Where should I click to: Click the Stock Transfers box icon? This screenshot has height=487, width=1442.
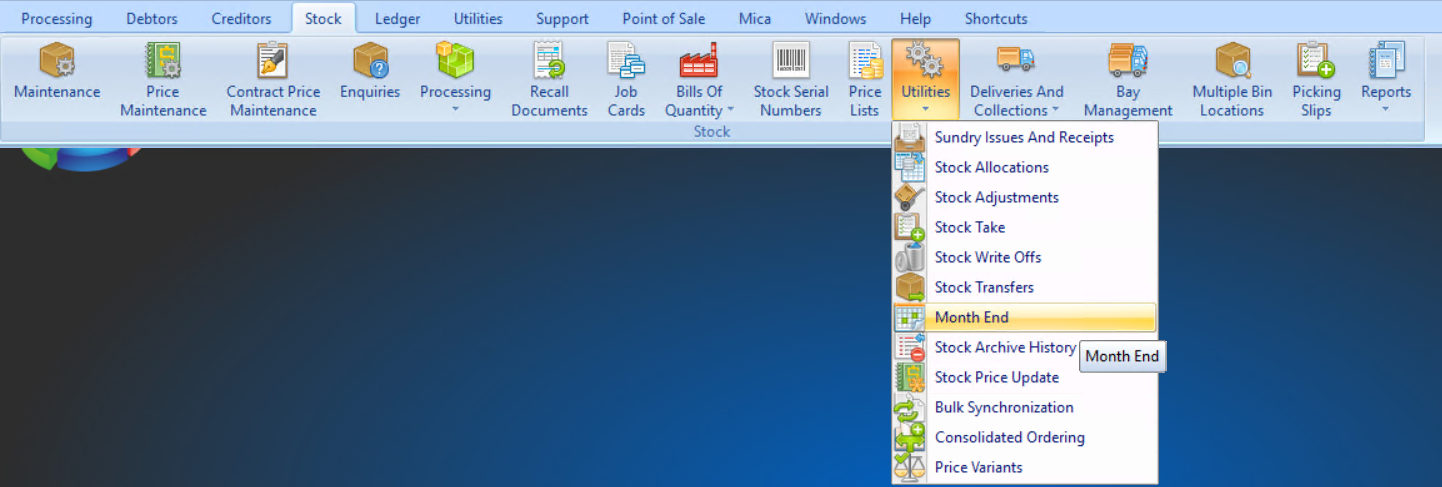click(910, 288)
